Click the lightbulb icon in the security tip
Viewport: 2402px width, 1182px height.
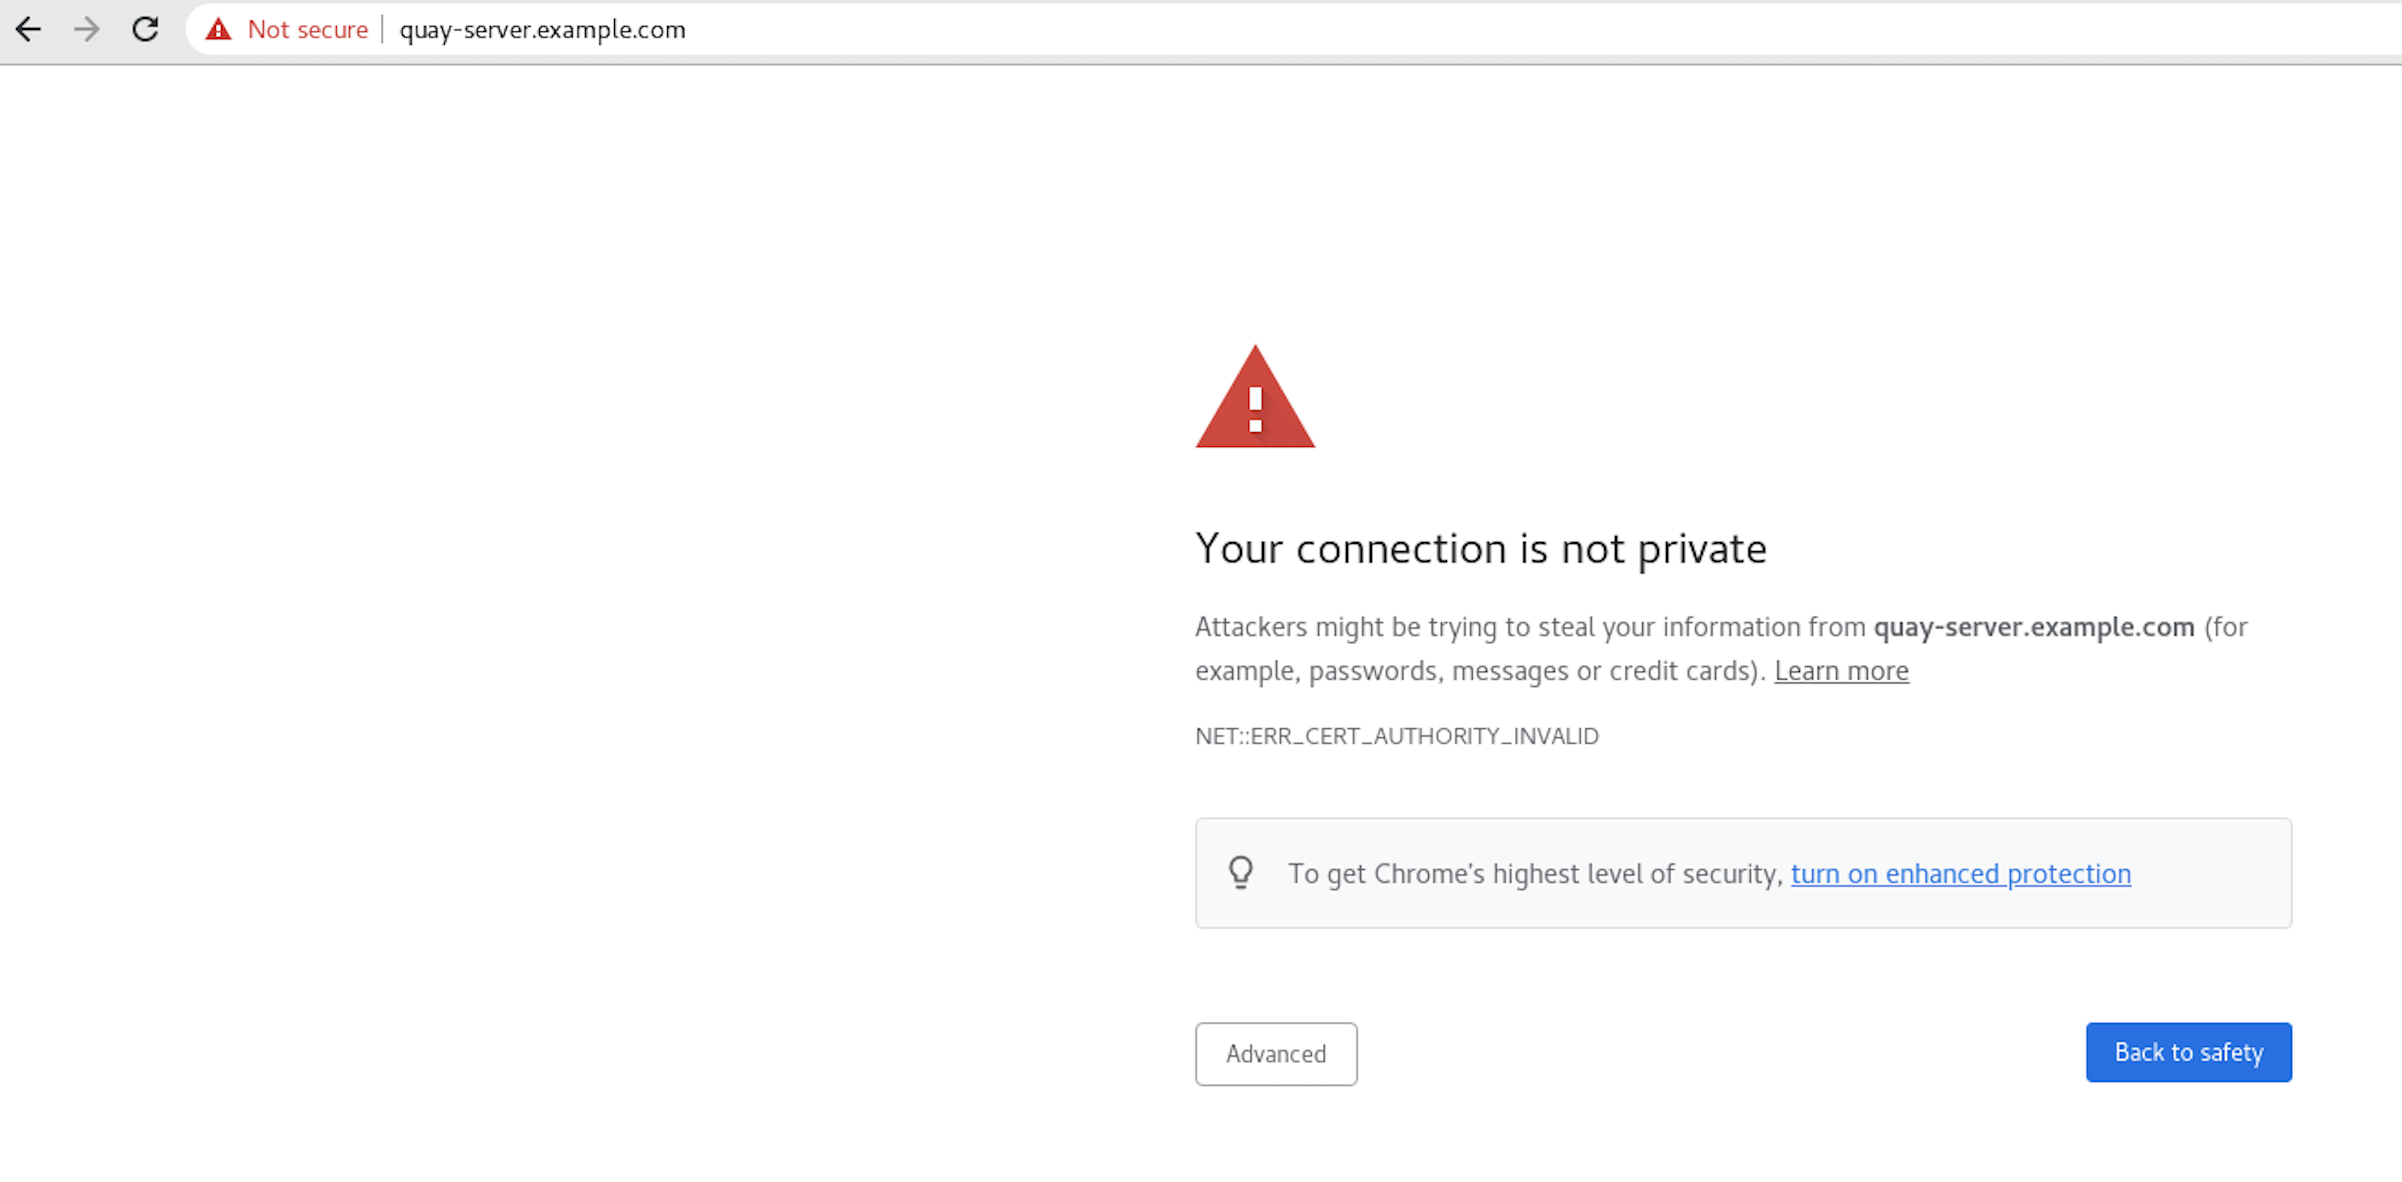click(1241, 873)
